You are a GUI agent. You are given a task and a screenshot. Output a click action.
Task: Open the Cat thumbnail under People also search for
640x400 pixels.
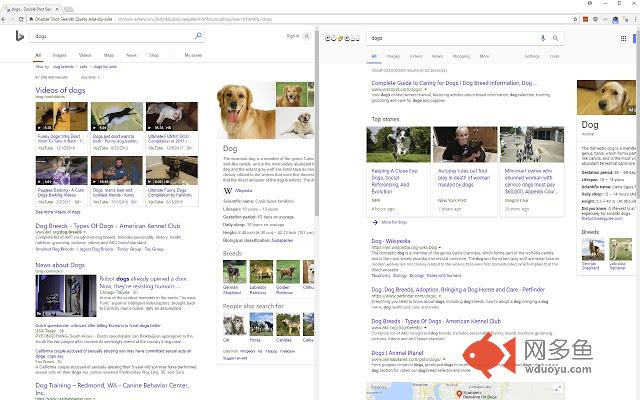pos(234,324)
